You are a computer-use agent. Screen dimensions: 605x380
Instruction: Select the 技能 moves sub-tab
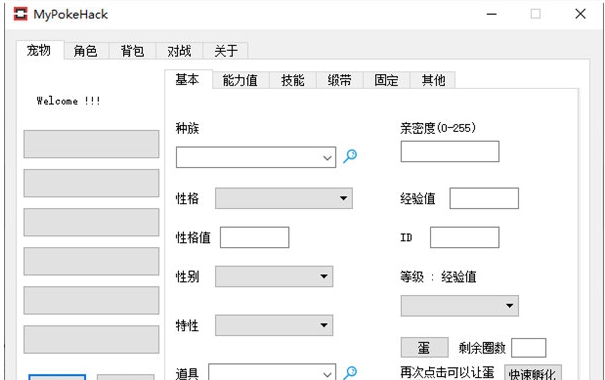[293, 80]
